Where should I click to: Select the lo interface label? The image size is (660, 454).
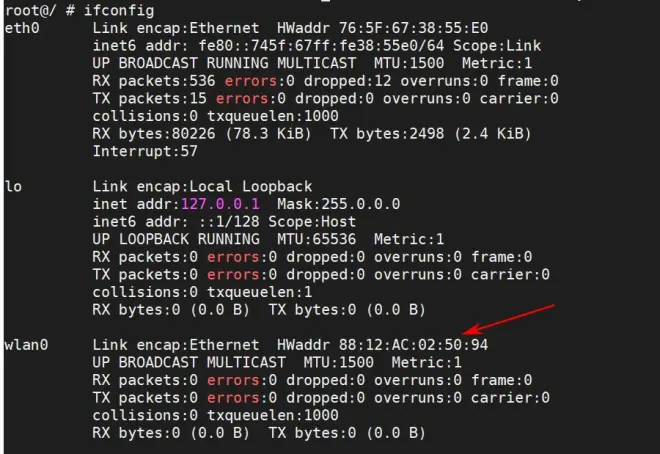tap(13, 186)
